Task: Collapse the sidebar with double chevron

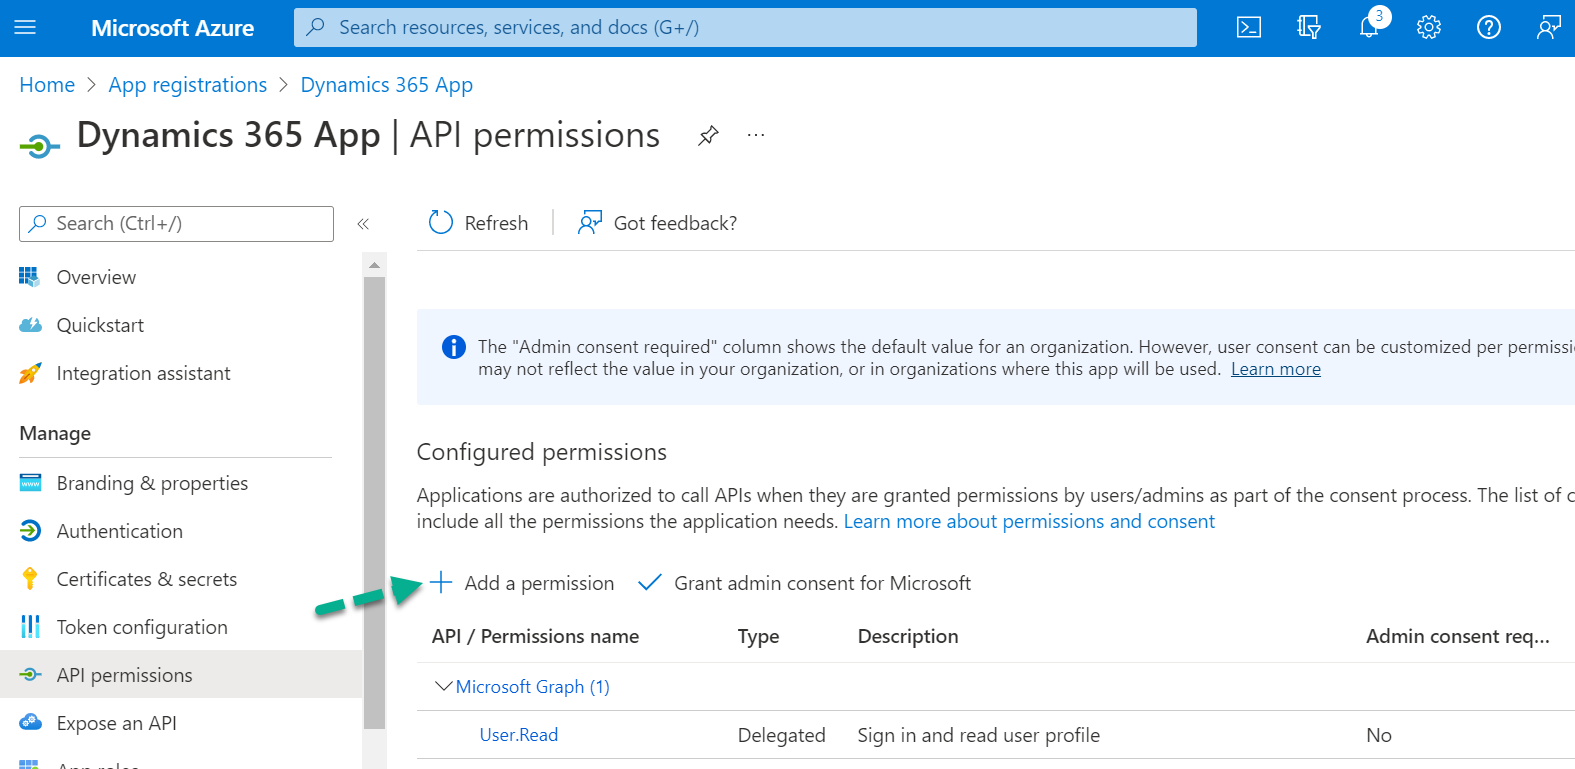Action: click(x=363, y=224)
